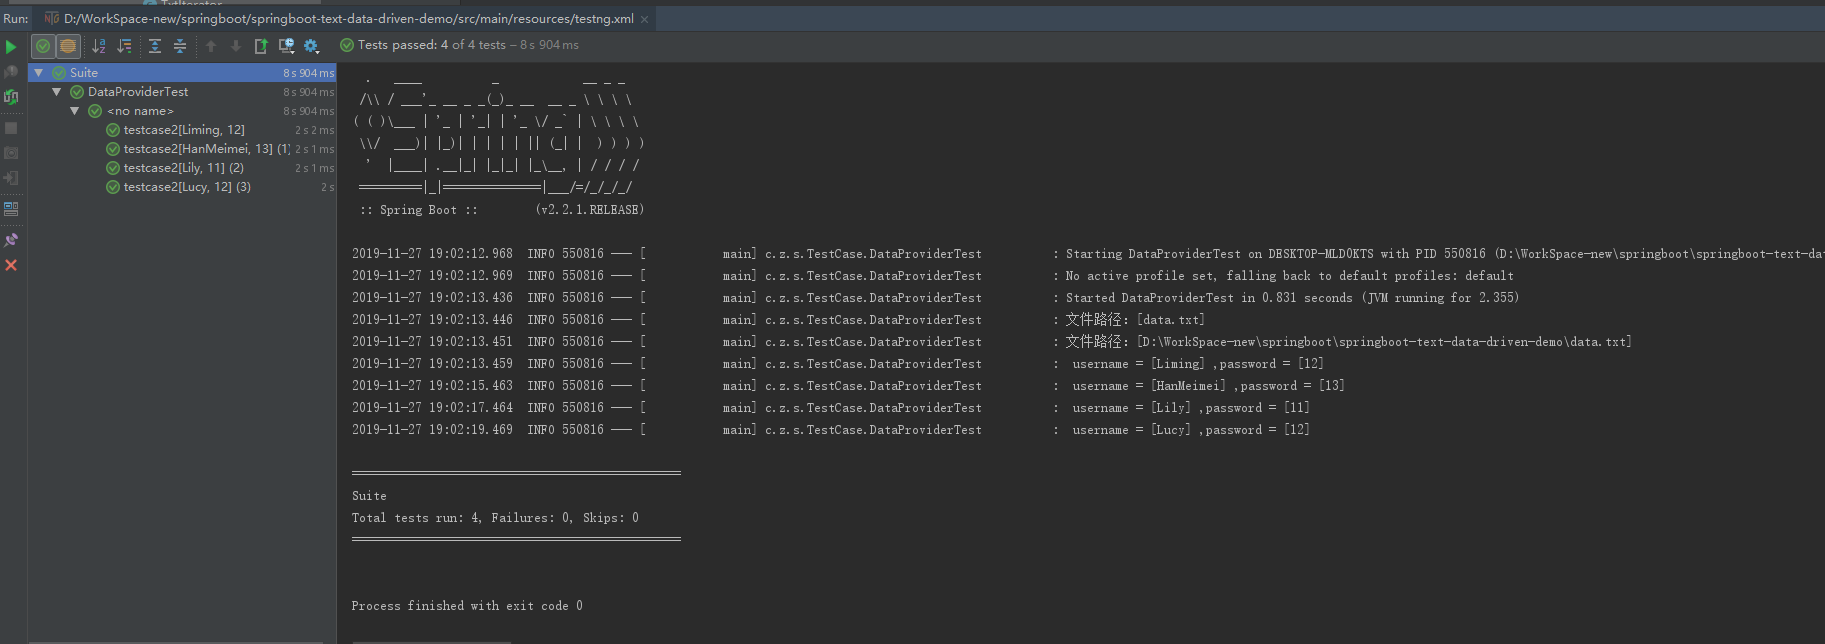The height and width of the screenshot is (644, 1825).
Task: Click the username = [Lucy] log line
Action: [x=831, y=430]
